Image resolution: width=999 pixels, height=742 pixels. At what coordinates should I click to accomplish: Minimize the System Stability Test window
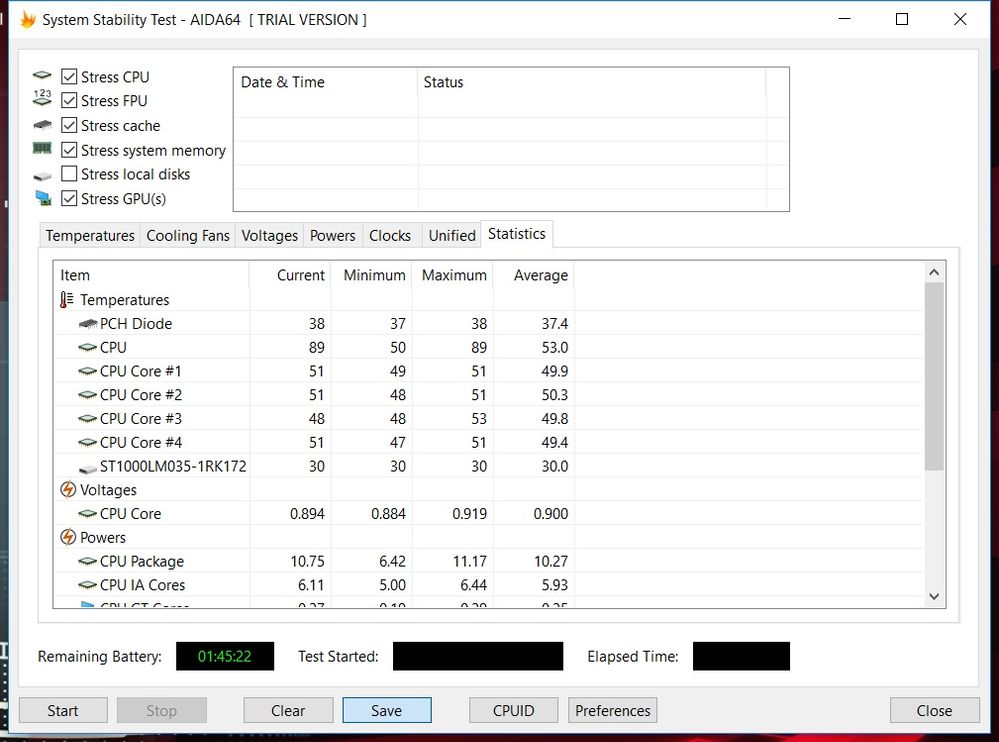(x=845, y=19)
